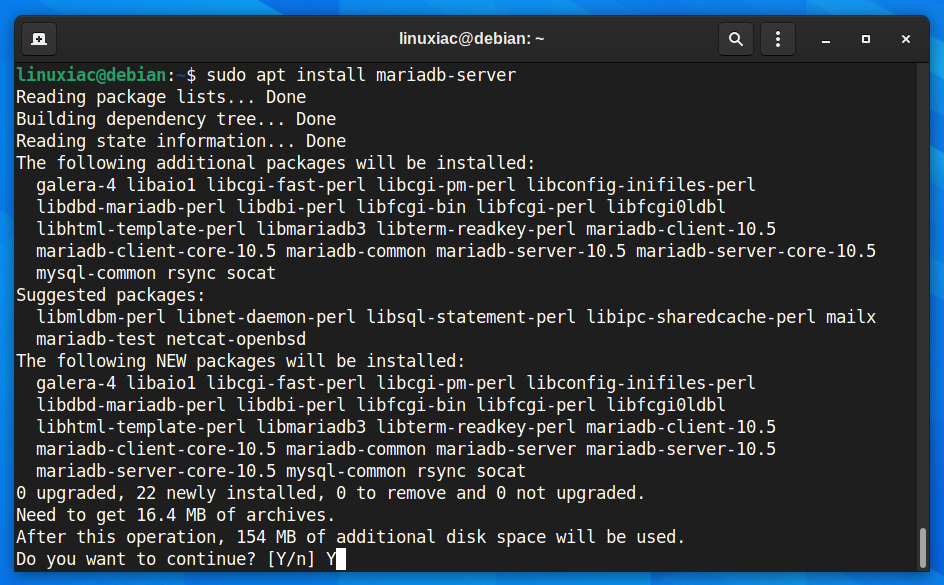Click the green linuxiac@debian prompt text
The width and height of the screenshot is (944, 585).
coord(92,75)
